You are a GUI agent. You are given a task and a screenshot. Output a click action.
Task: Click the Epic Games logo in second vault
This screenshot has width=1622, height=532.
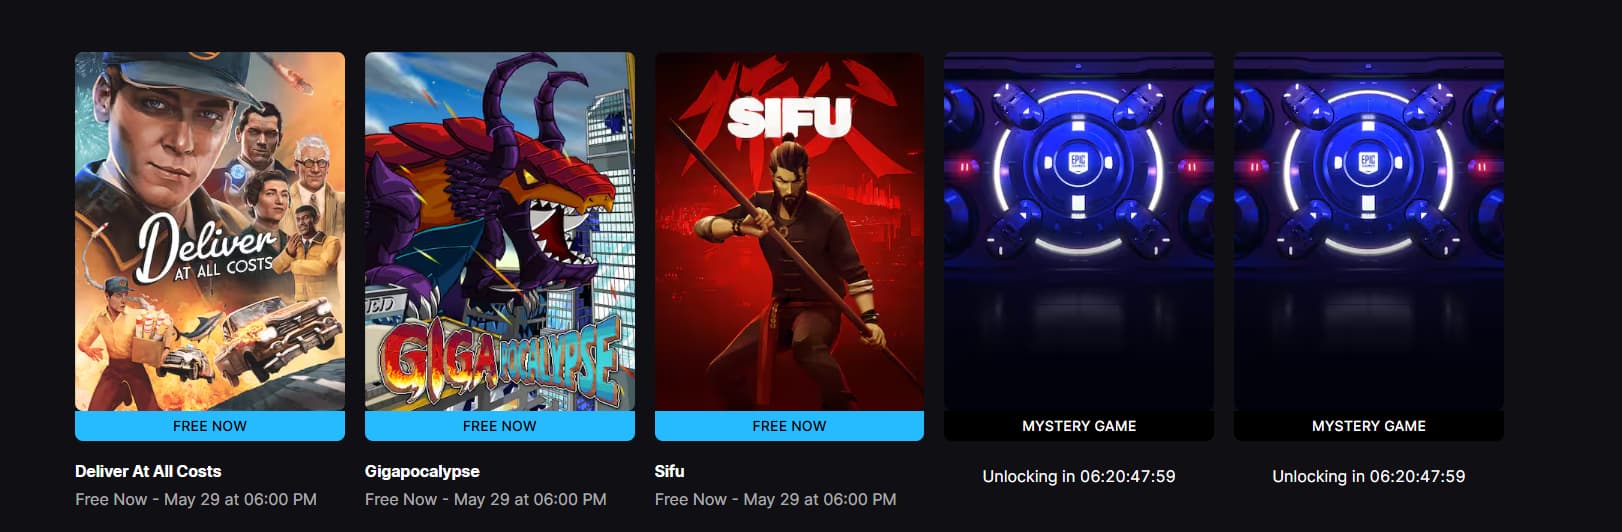(x=1368, y=162)
